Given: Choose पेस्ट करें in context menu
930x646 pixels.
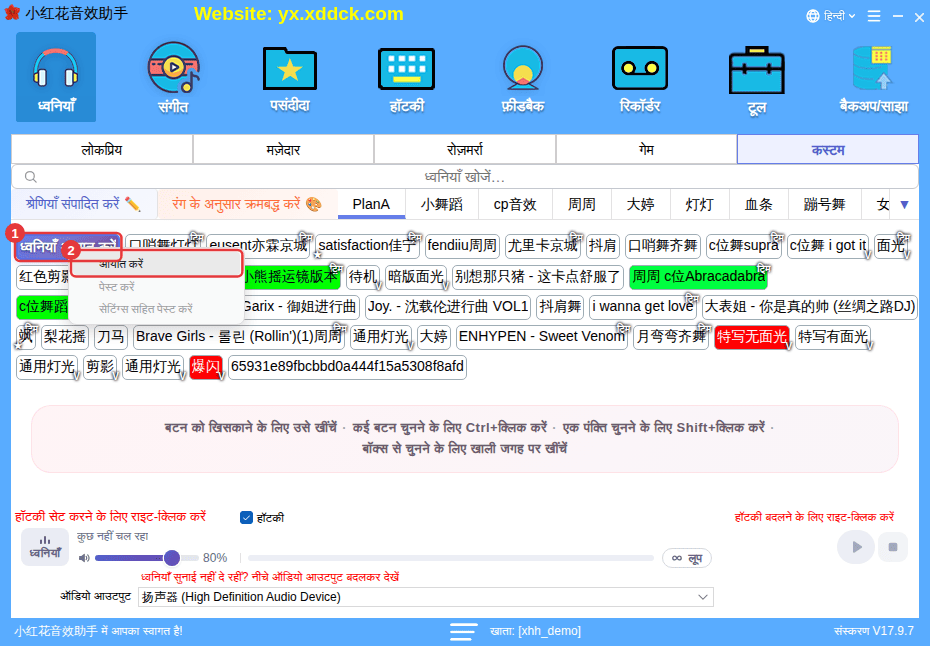Looking at the screenshot, I should coord(157,287).
